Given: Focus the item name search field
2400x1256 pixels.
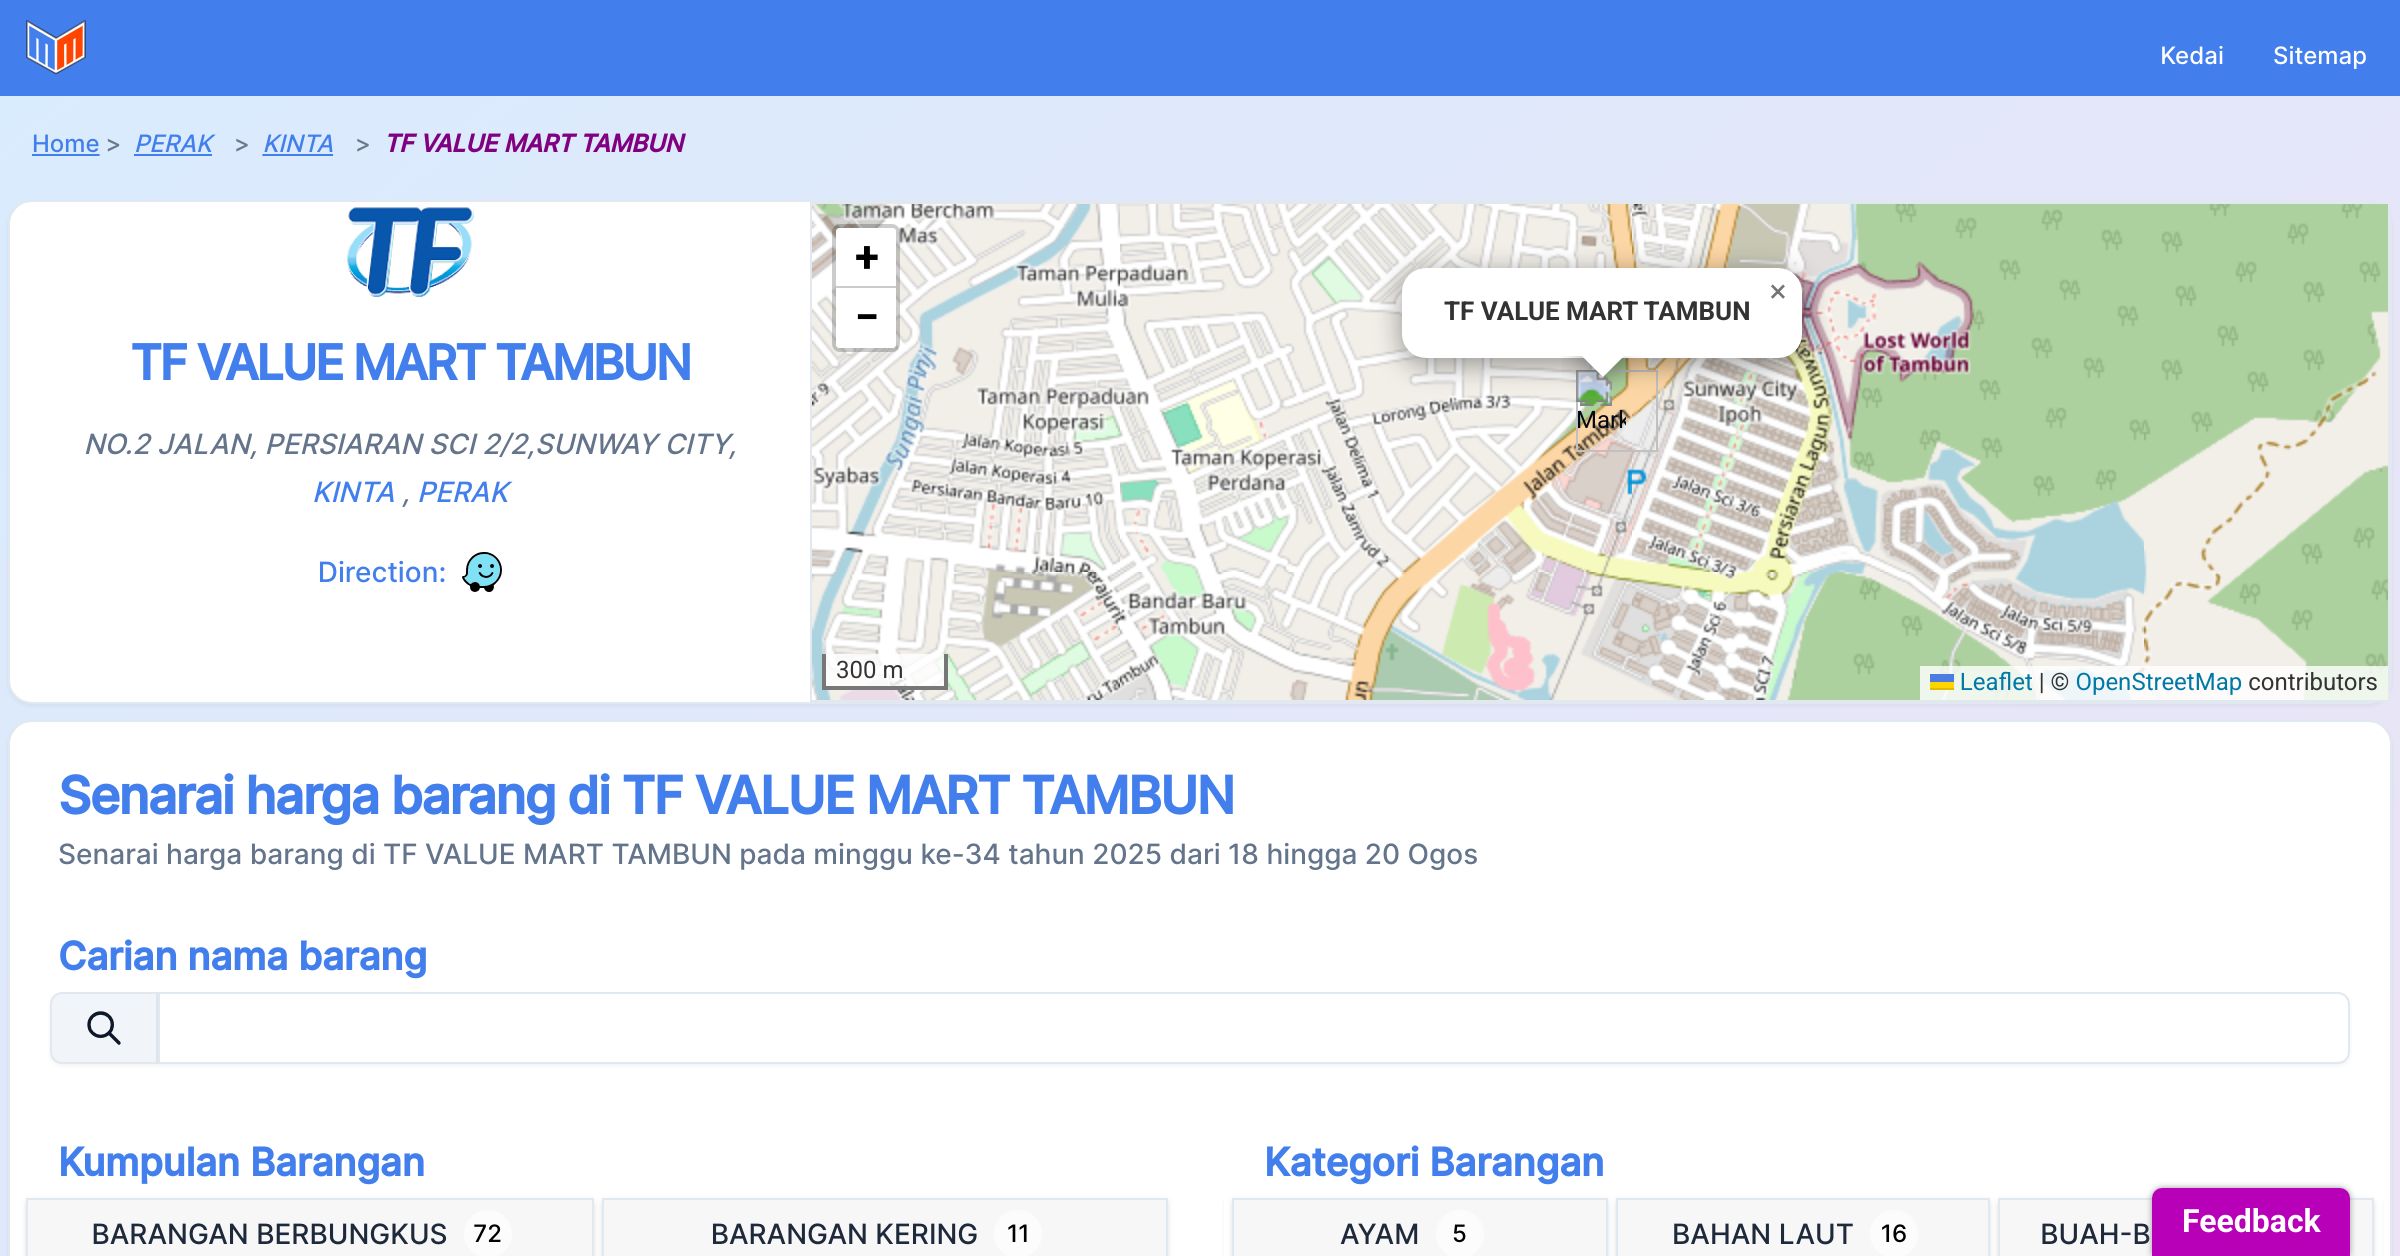Looking at the screenshot, I should point(1252,1028).
